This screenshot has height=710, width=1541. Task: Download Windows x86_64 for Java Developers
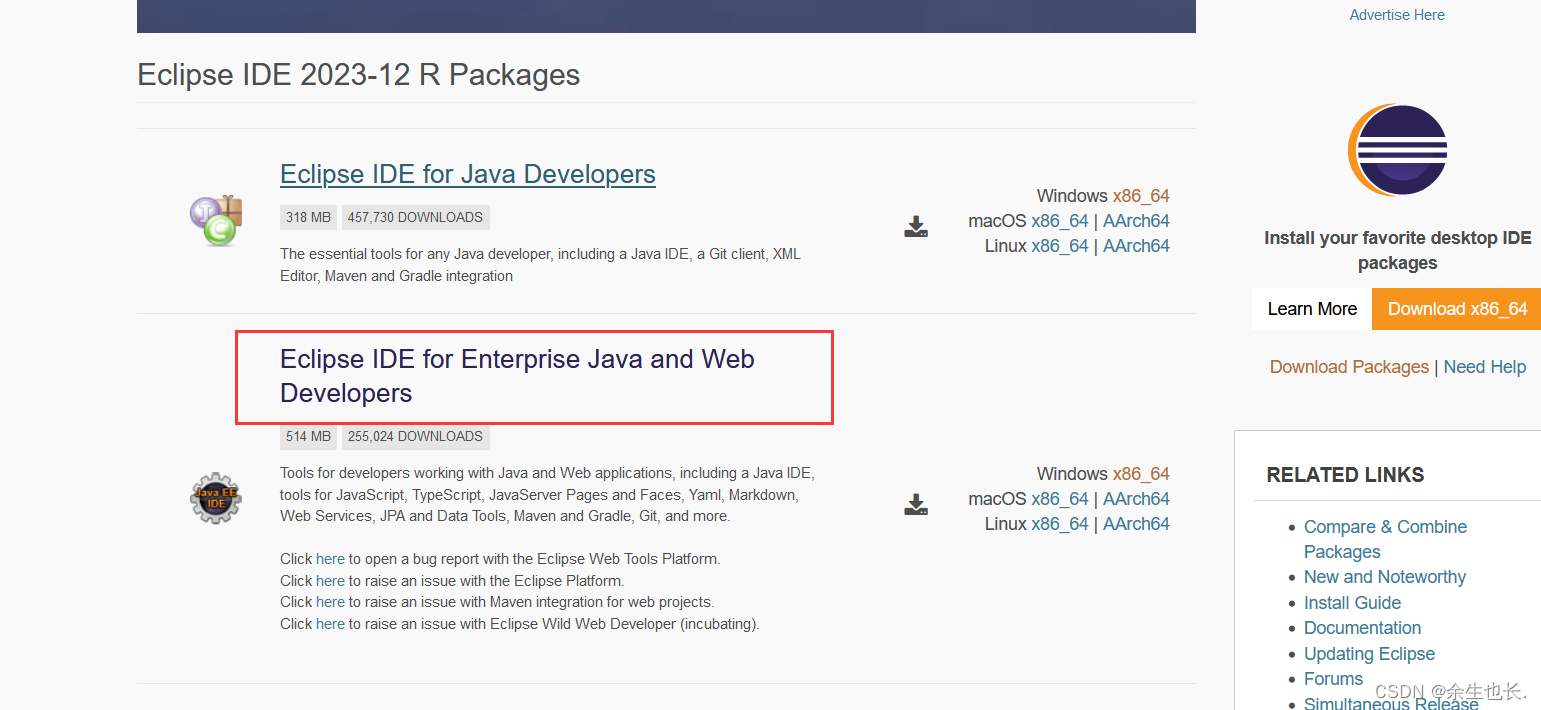click(x=1141, y=196)
